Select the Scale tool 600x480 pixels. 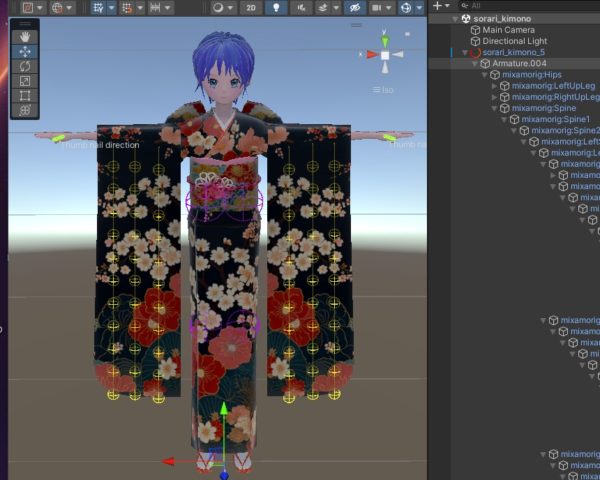click(24, 81)
